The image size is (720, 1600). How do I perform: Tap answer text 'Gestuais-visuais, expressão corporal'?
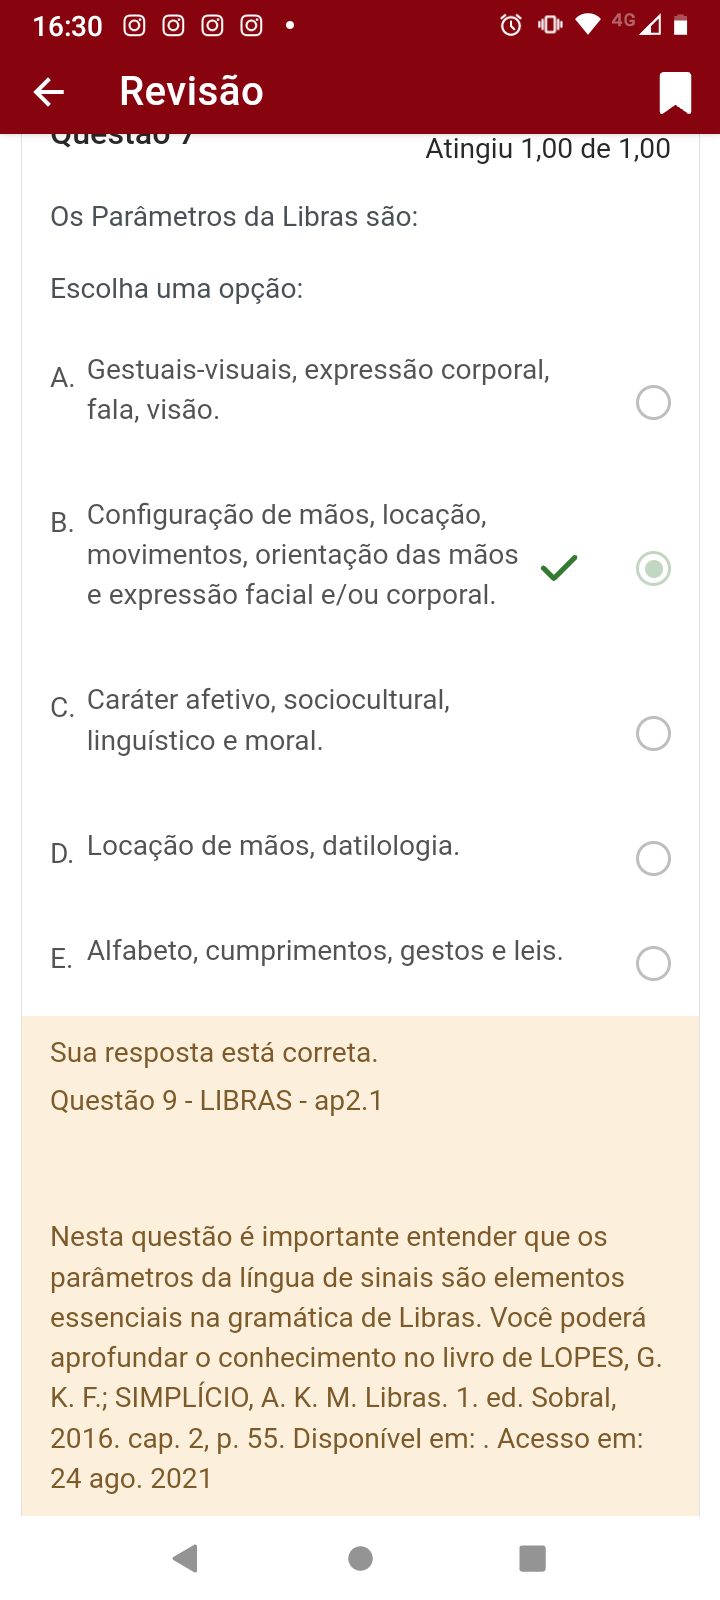tap(318, 370)
